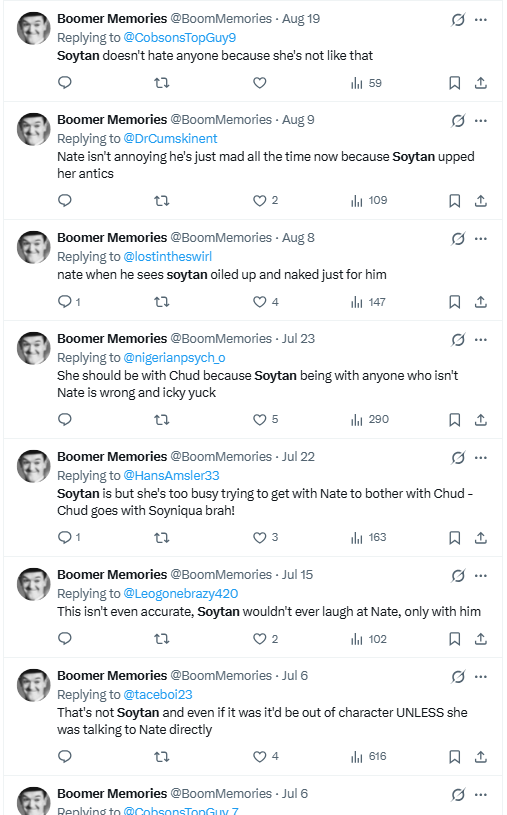507x815 pixels.
Task: Open Grok icon on Aug 19 tweet
Action: tap(458, 20)
